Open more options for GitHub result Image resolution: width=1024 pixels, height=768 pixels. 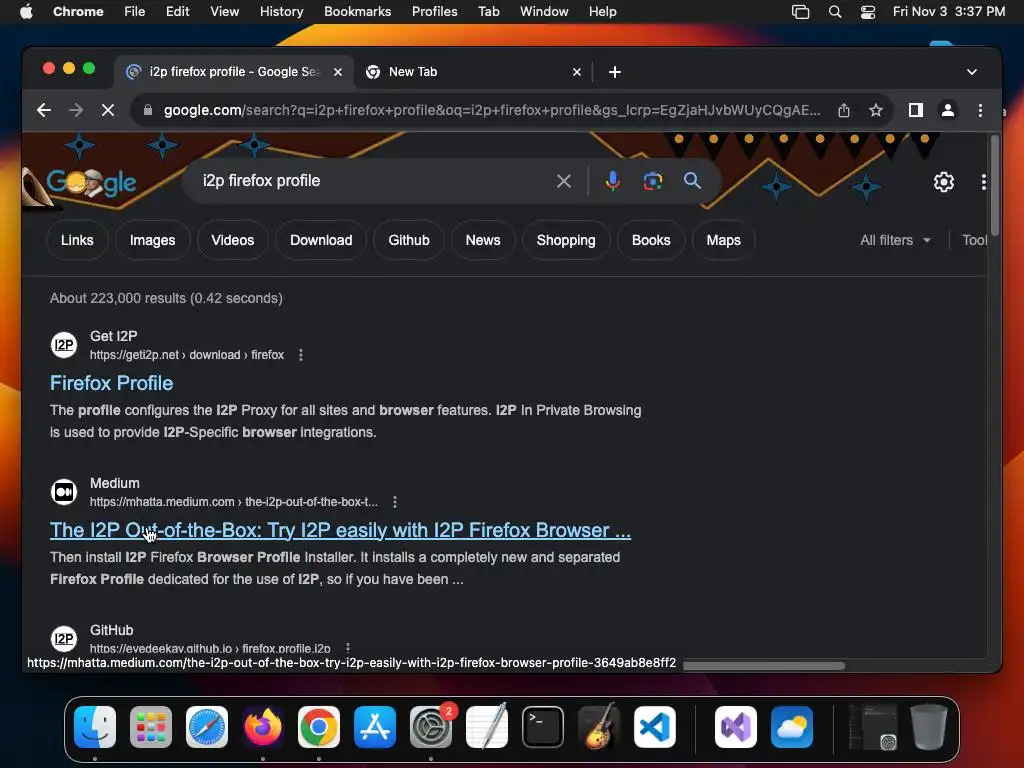[x=347, y=648]
